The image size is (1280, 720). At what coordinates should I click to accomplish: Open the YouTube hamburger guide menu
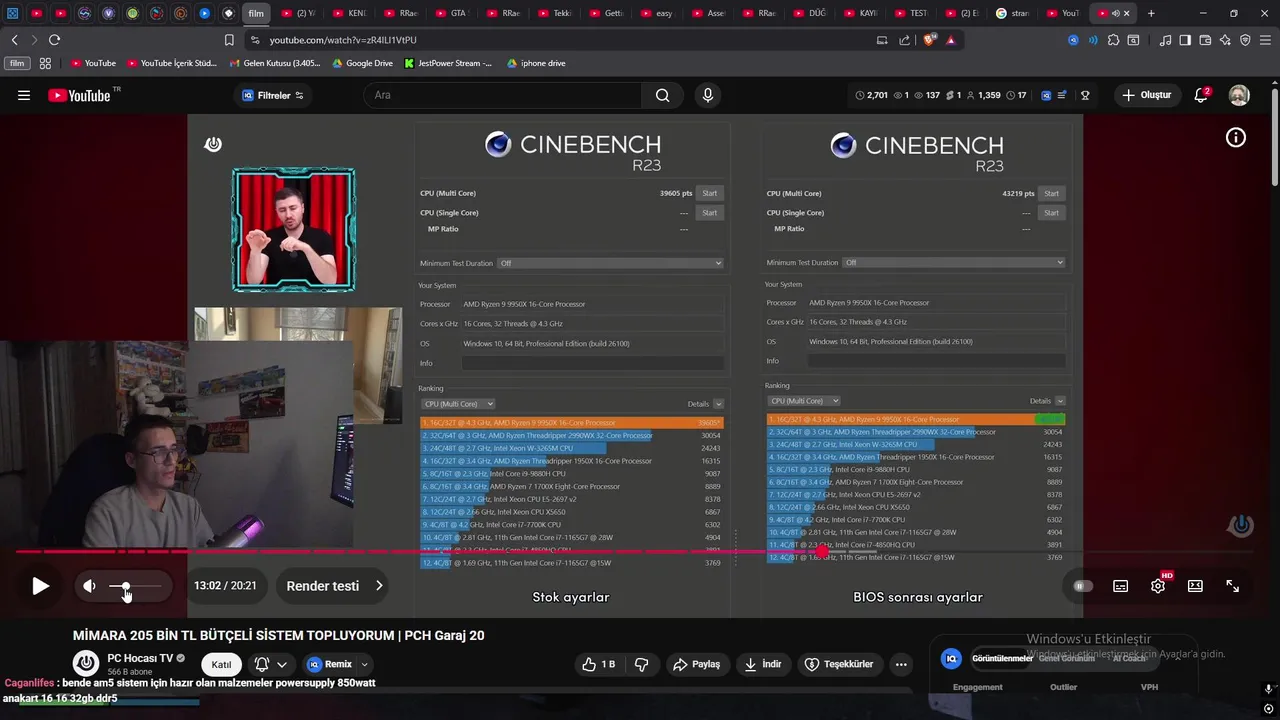(x=24, y=95)
